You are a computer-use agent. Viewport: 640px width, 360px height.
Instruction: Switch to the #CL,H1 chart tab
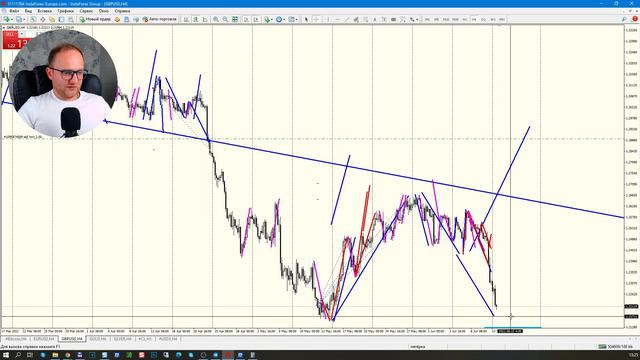click(145, 339)
